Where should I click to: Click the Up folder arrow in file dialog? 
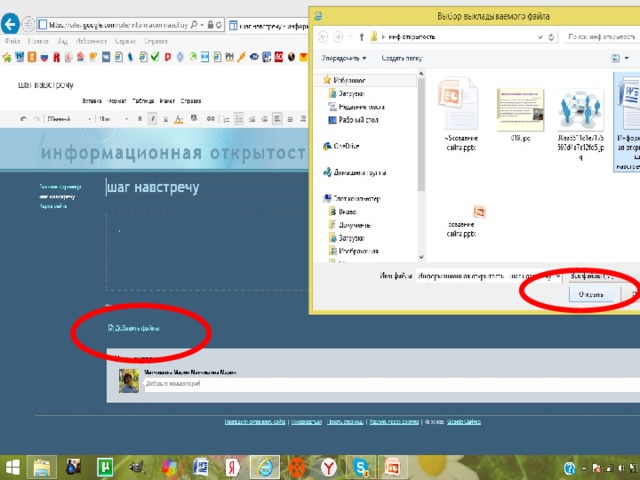[x=359, y=37]
